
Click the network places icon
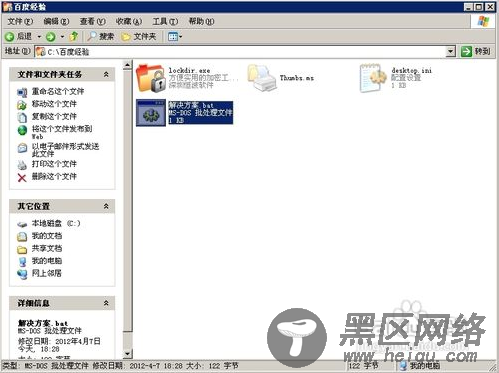click(x=22, y=274)
